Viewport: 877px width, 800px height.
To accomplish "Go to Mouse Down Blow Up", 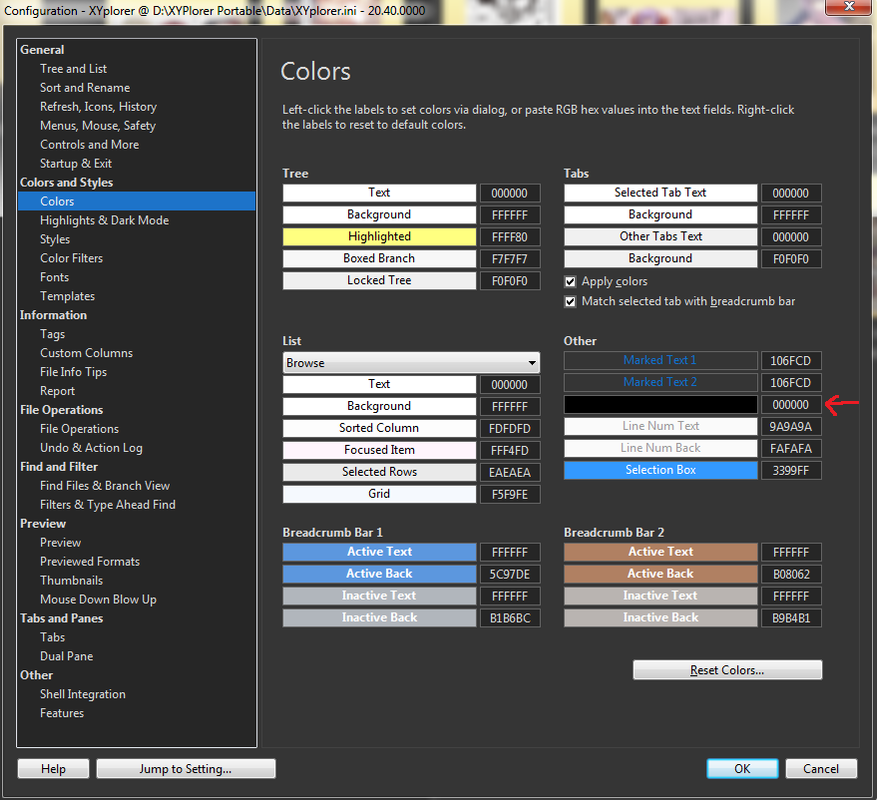I will [x=98, y=600].
